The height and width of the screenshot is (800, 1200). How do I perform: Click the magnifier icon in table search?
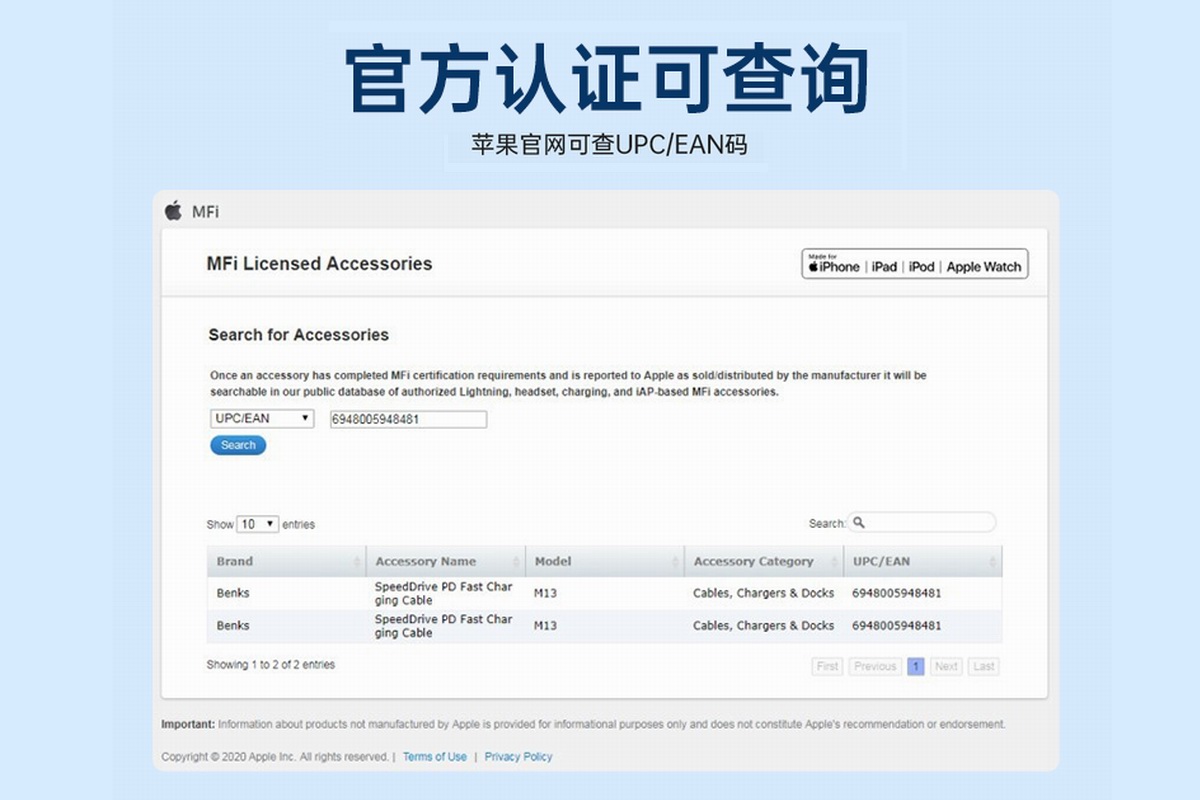[859, 523]
